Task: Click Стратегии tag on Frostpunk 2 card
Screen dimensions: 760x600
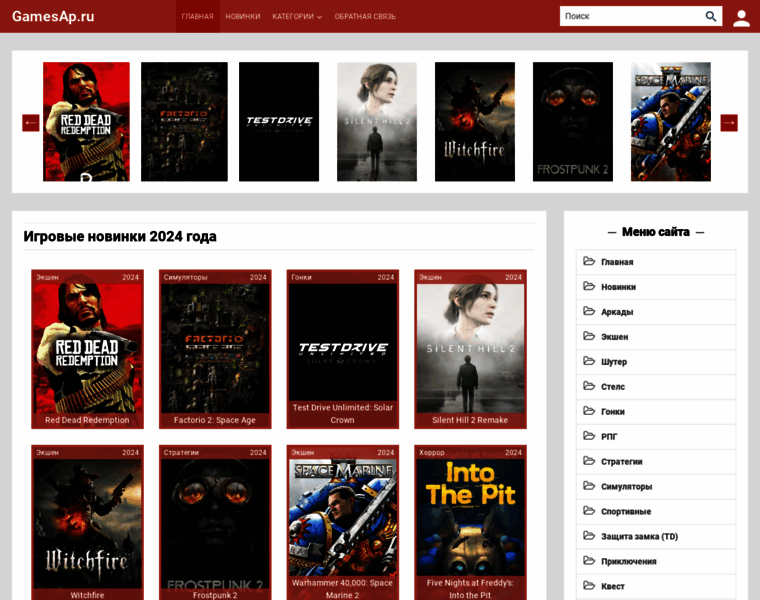Action: 181,452
